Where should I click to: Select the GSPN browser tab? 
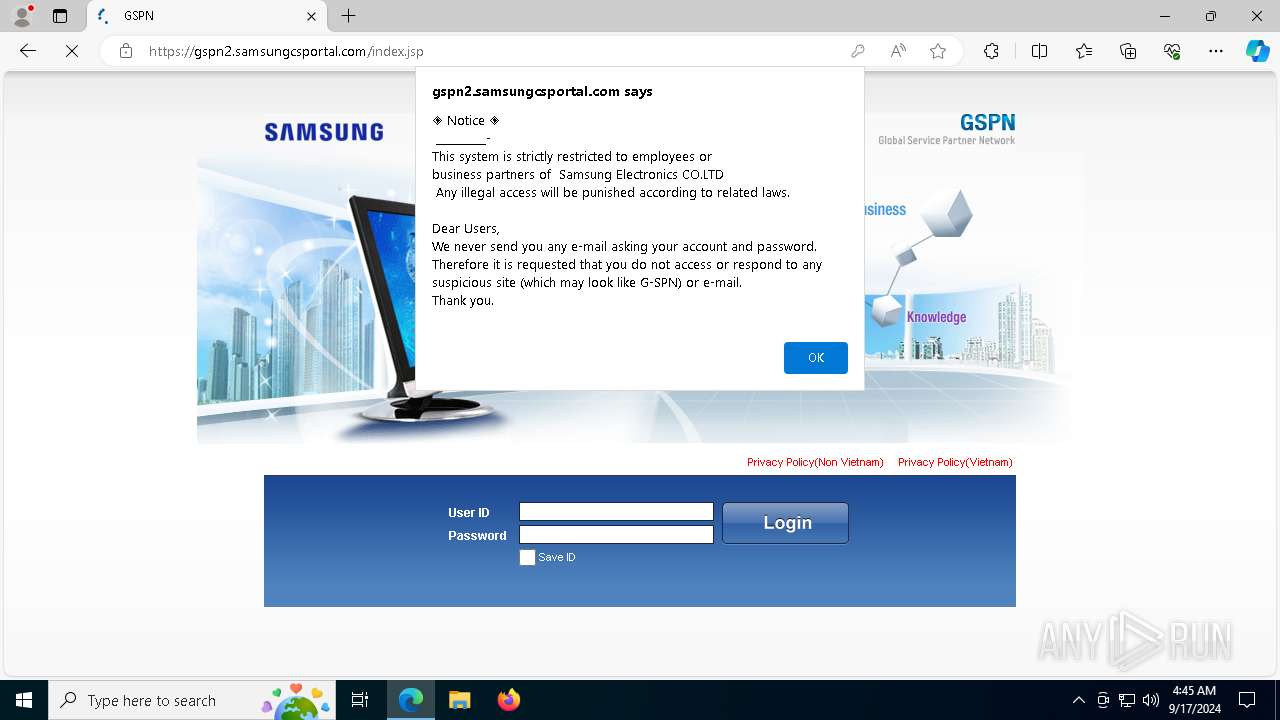coord(207,16)
